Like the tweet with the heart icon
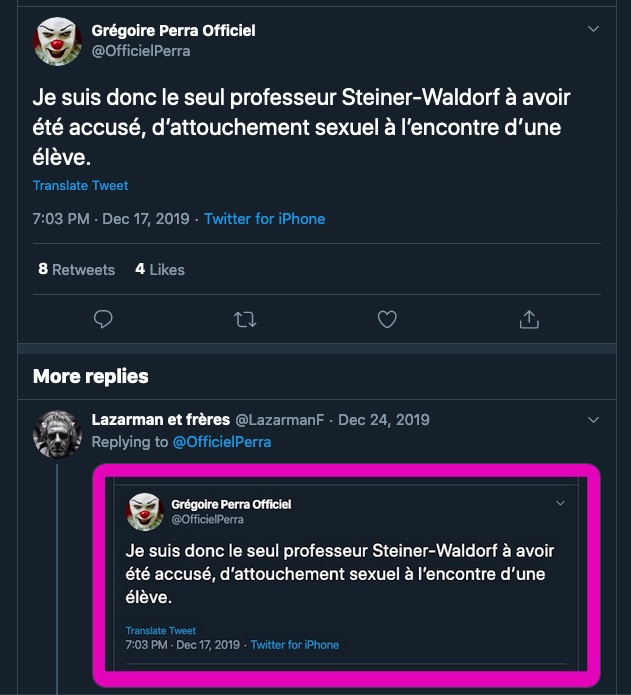This screenshot has height=695, width=631. pyautogui.click(x=387, y=319)
